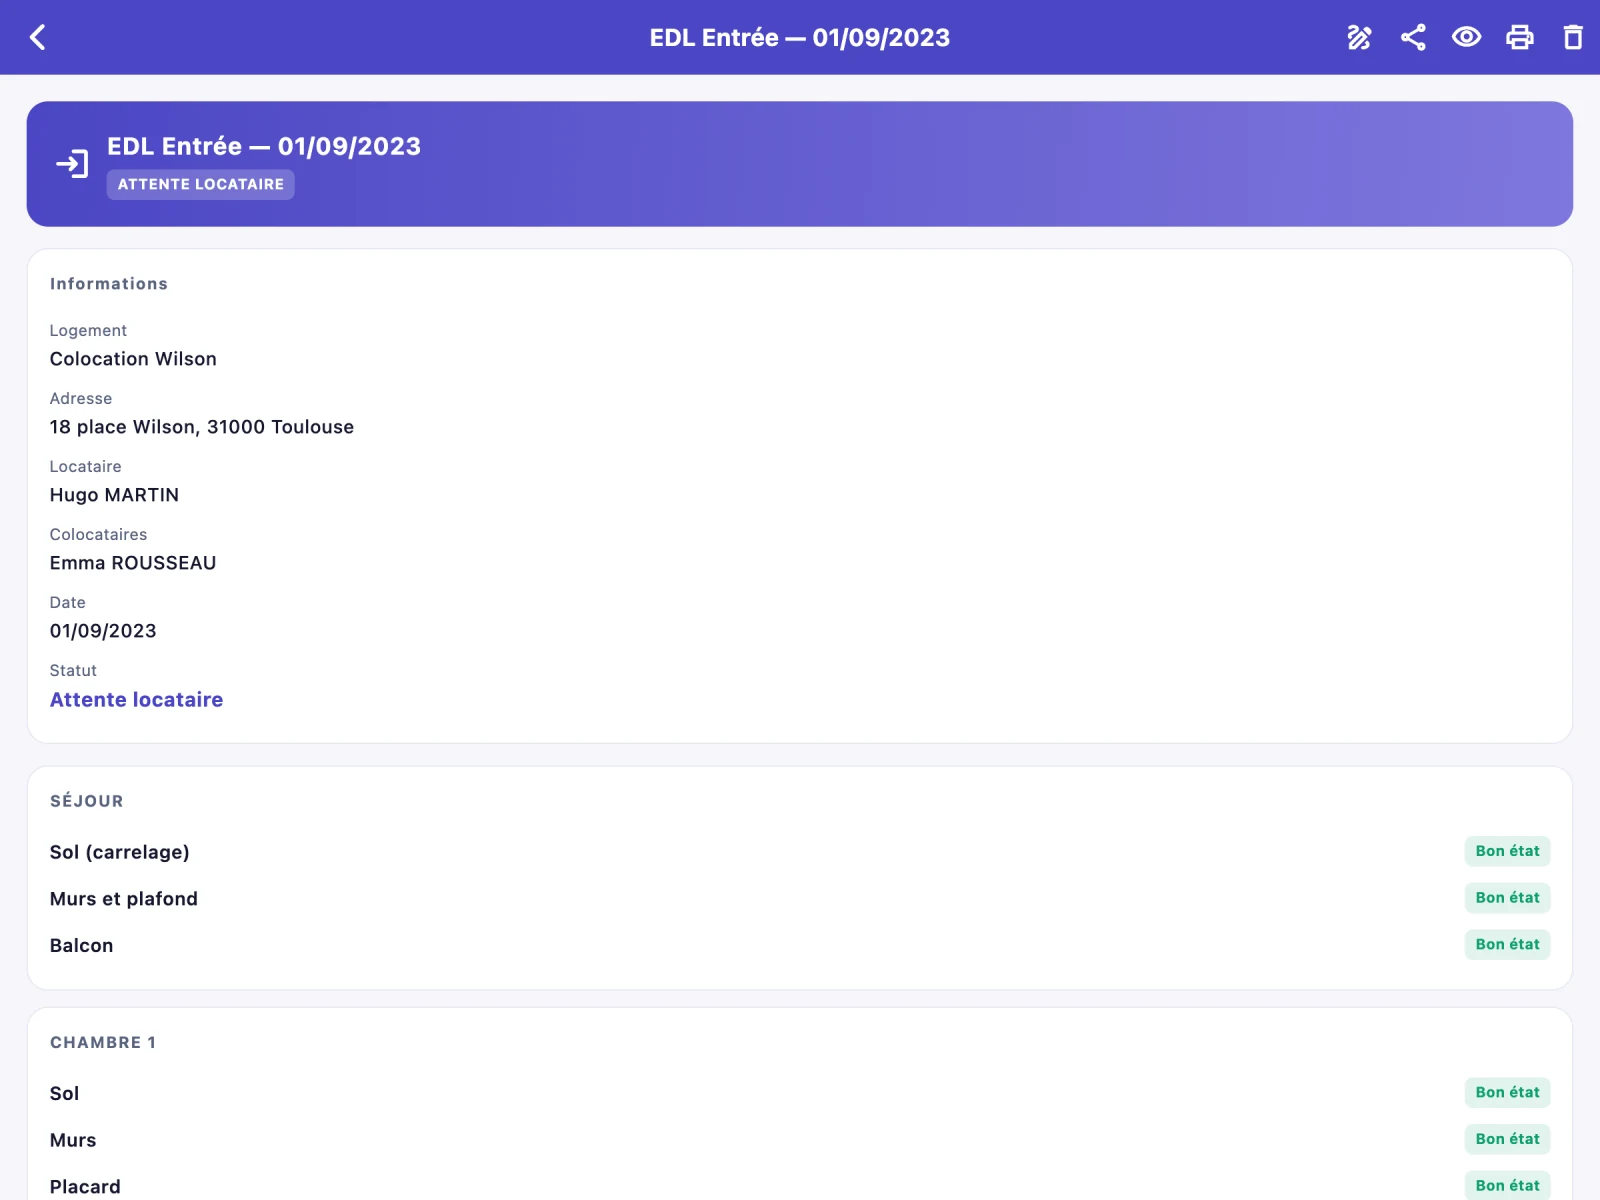The height and width of the screenshot is (1200, 1600).
Task: Click the ATTENTE LOCATAIRE badge
Action: (201, 184)
